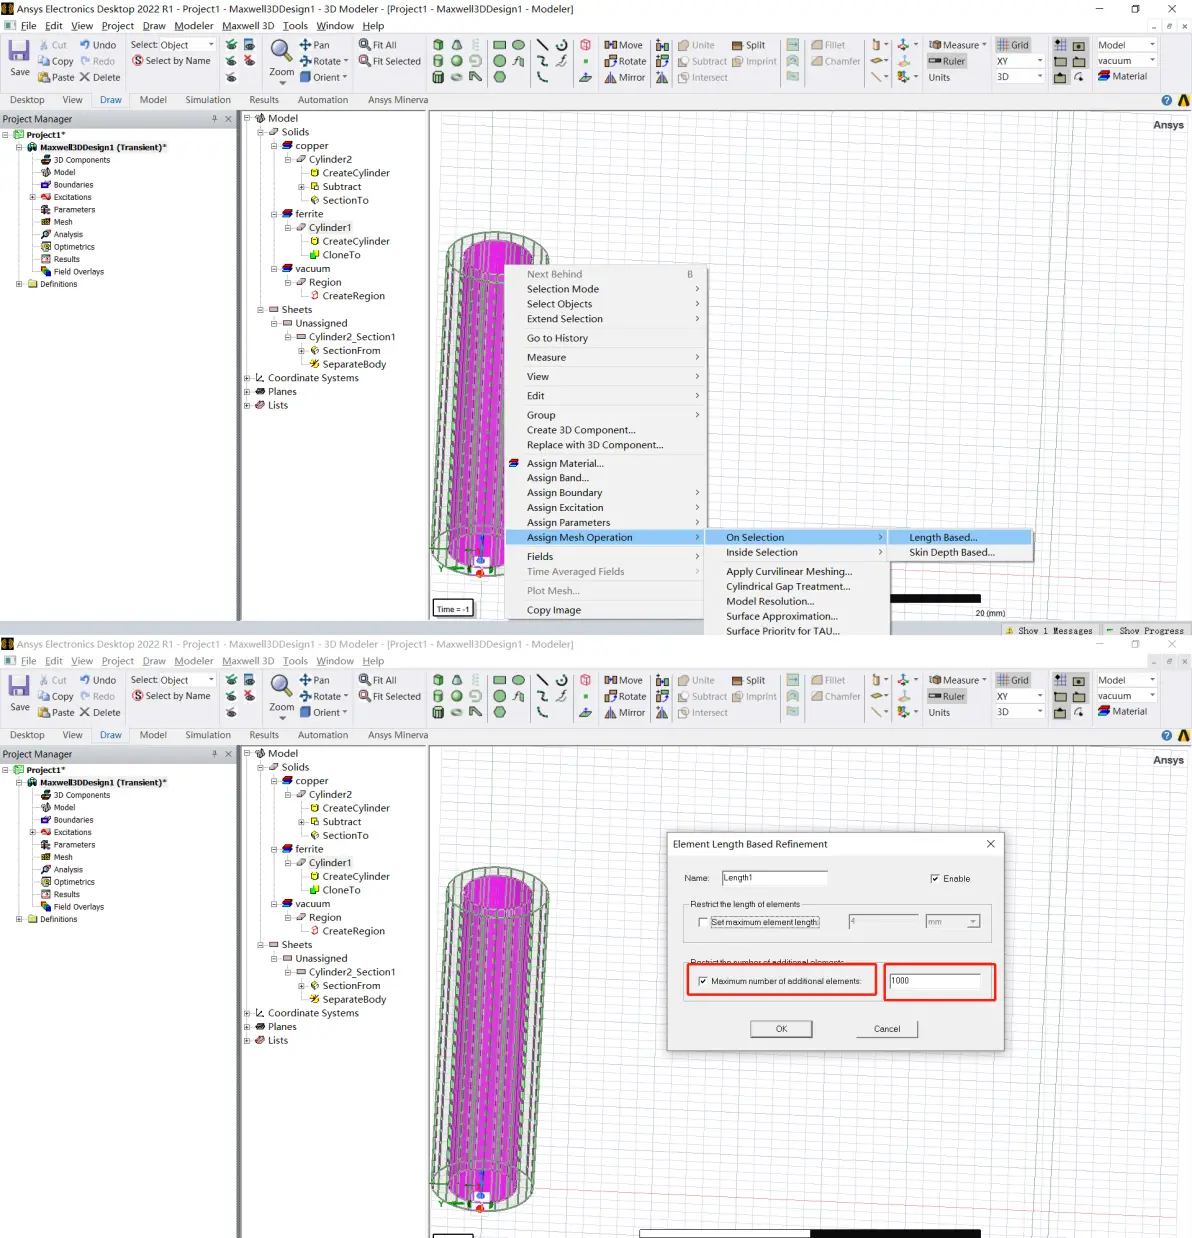1192x1238 pixels.
Task: Click Fit All in the context-menu window toolbar
Action: tap(378, 45)
